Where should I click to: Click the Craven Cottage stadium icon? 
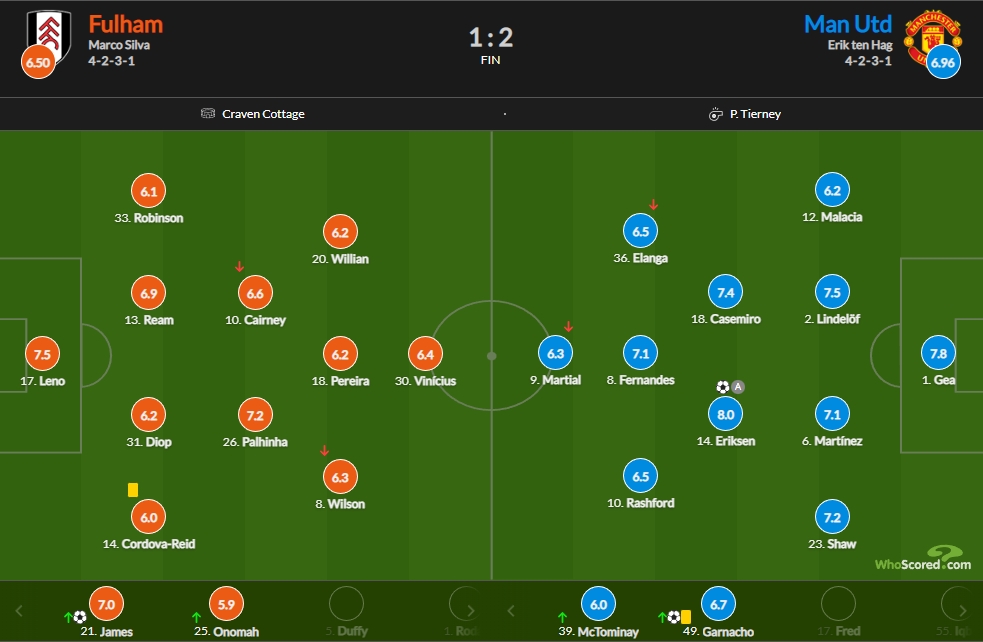208,113
